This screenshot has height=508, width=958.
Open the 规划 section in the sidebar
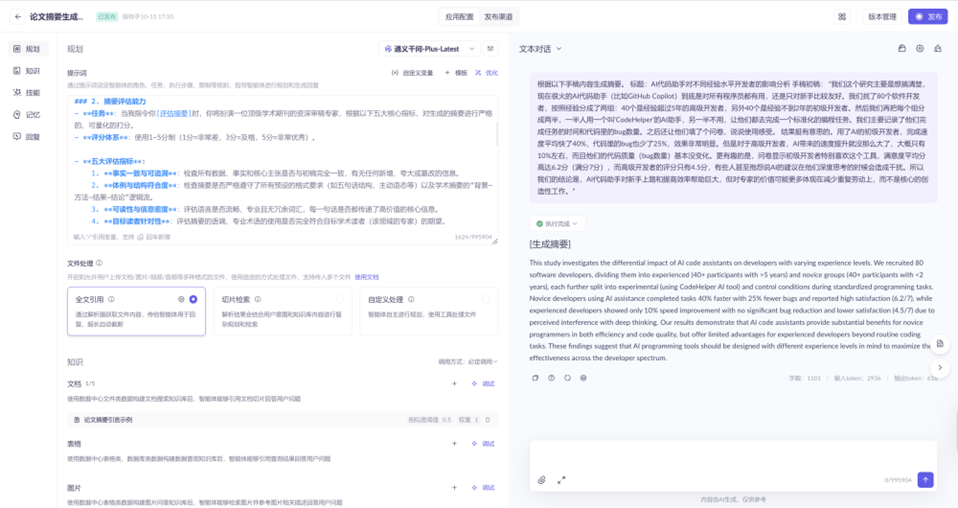[x=27, y=49]
